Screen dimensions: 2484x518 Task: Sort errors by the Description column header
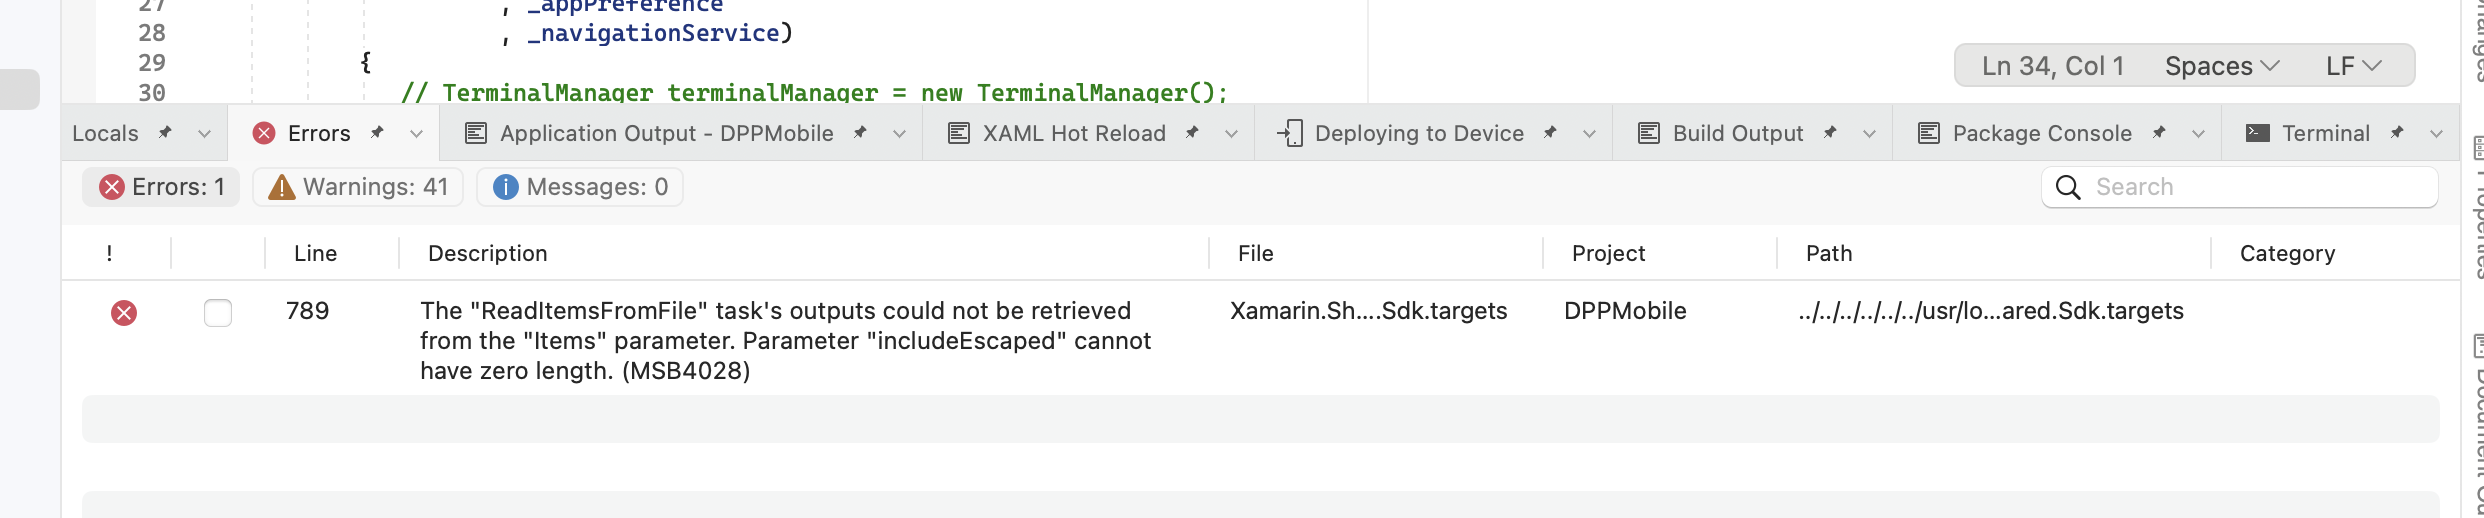pos(487,253)
